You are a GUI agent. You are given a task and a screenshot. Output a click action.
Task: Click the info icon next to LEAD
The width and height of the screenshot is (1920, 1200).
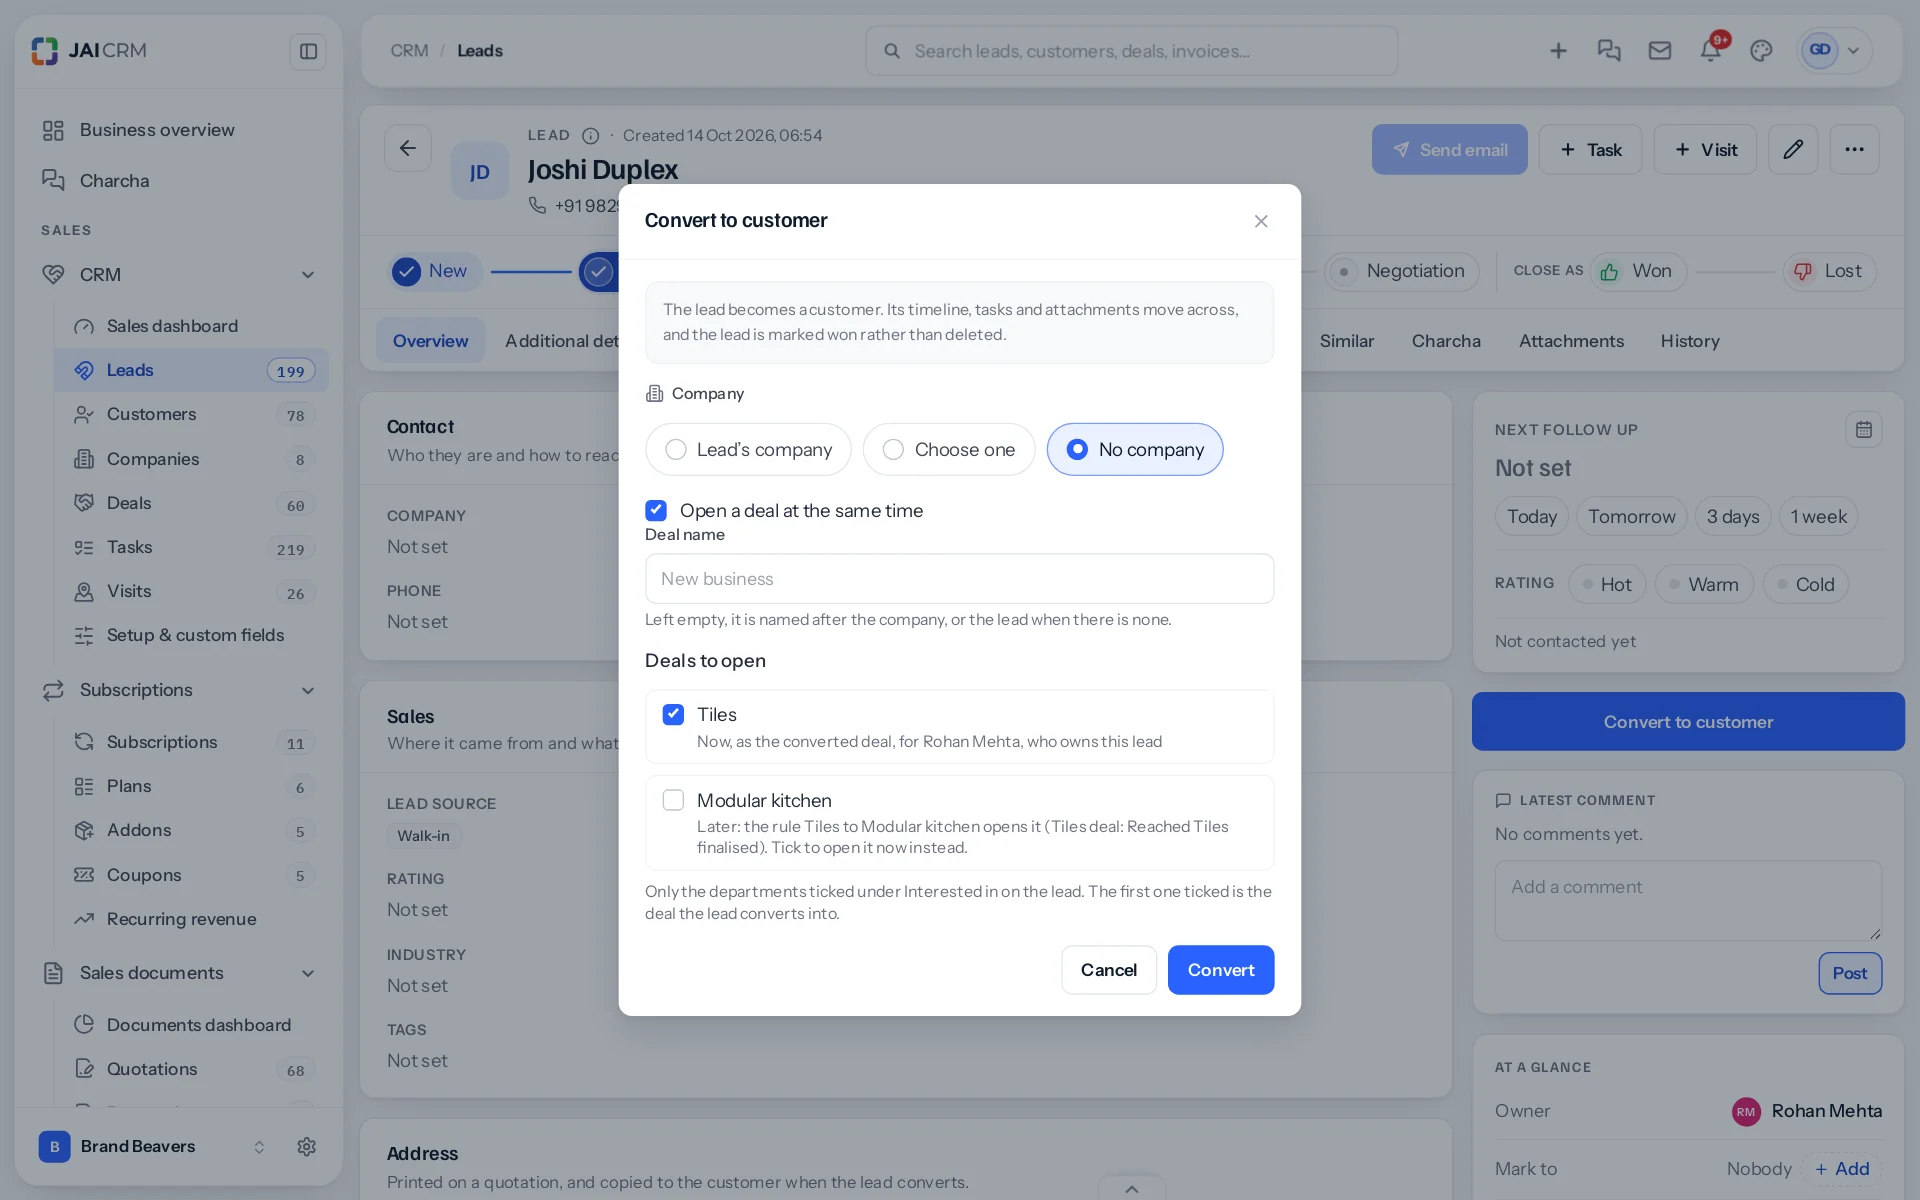[591, 136]
